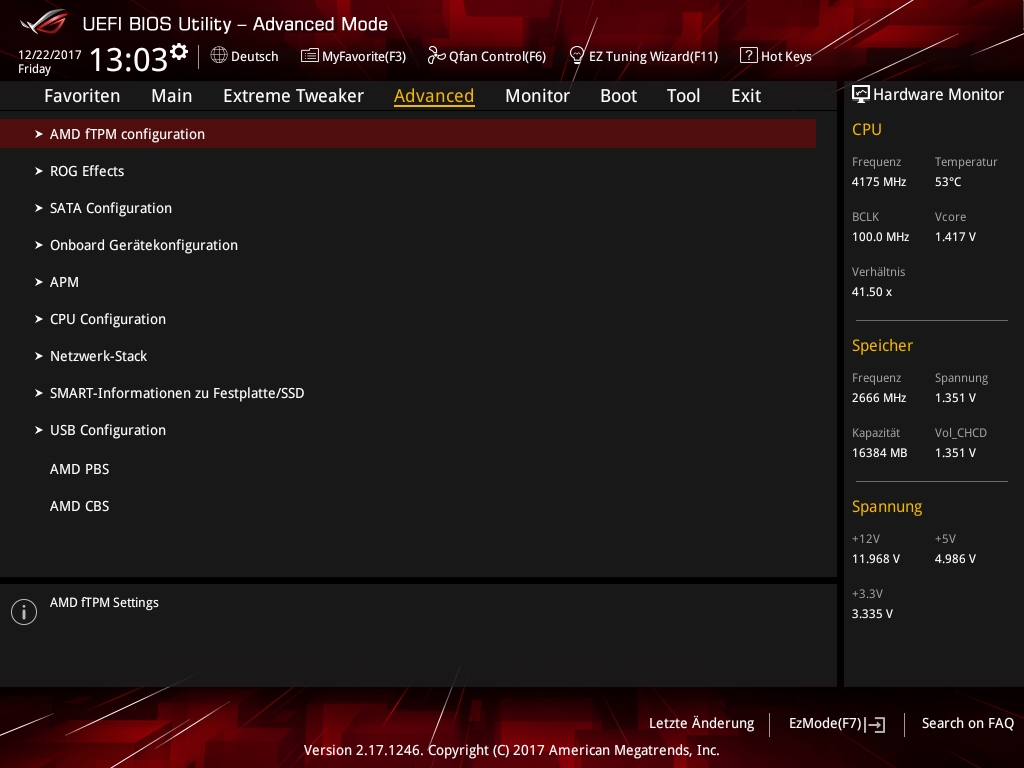Click the Vcore value 1.417 V
The image size is (1024, 768).
pyautogui.click(x=955, y=237)
